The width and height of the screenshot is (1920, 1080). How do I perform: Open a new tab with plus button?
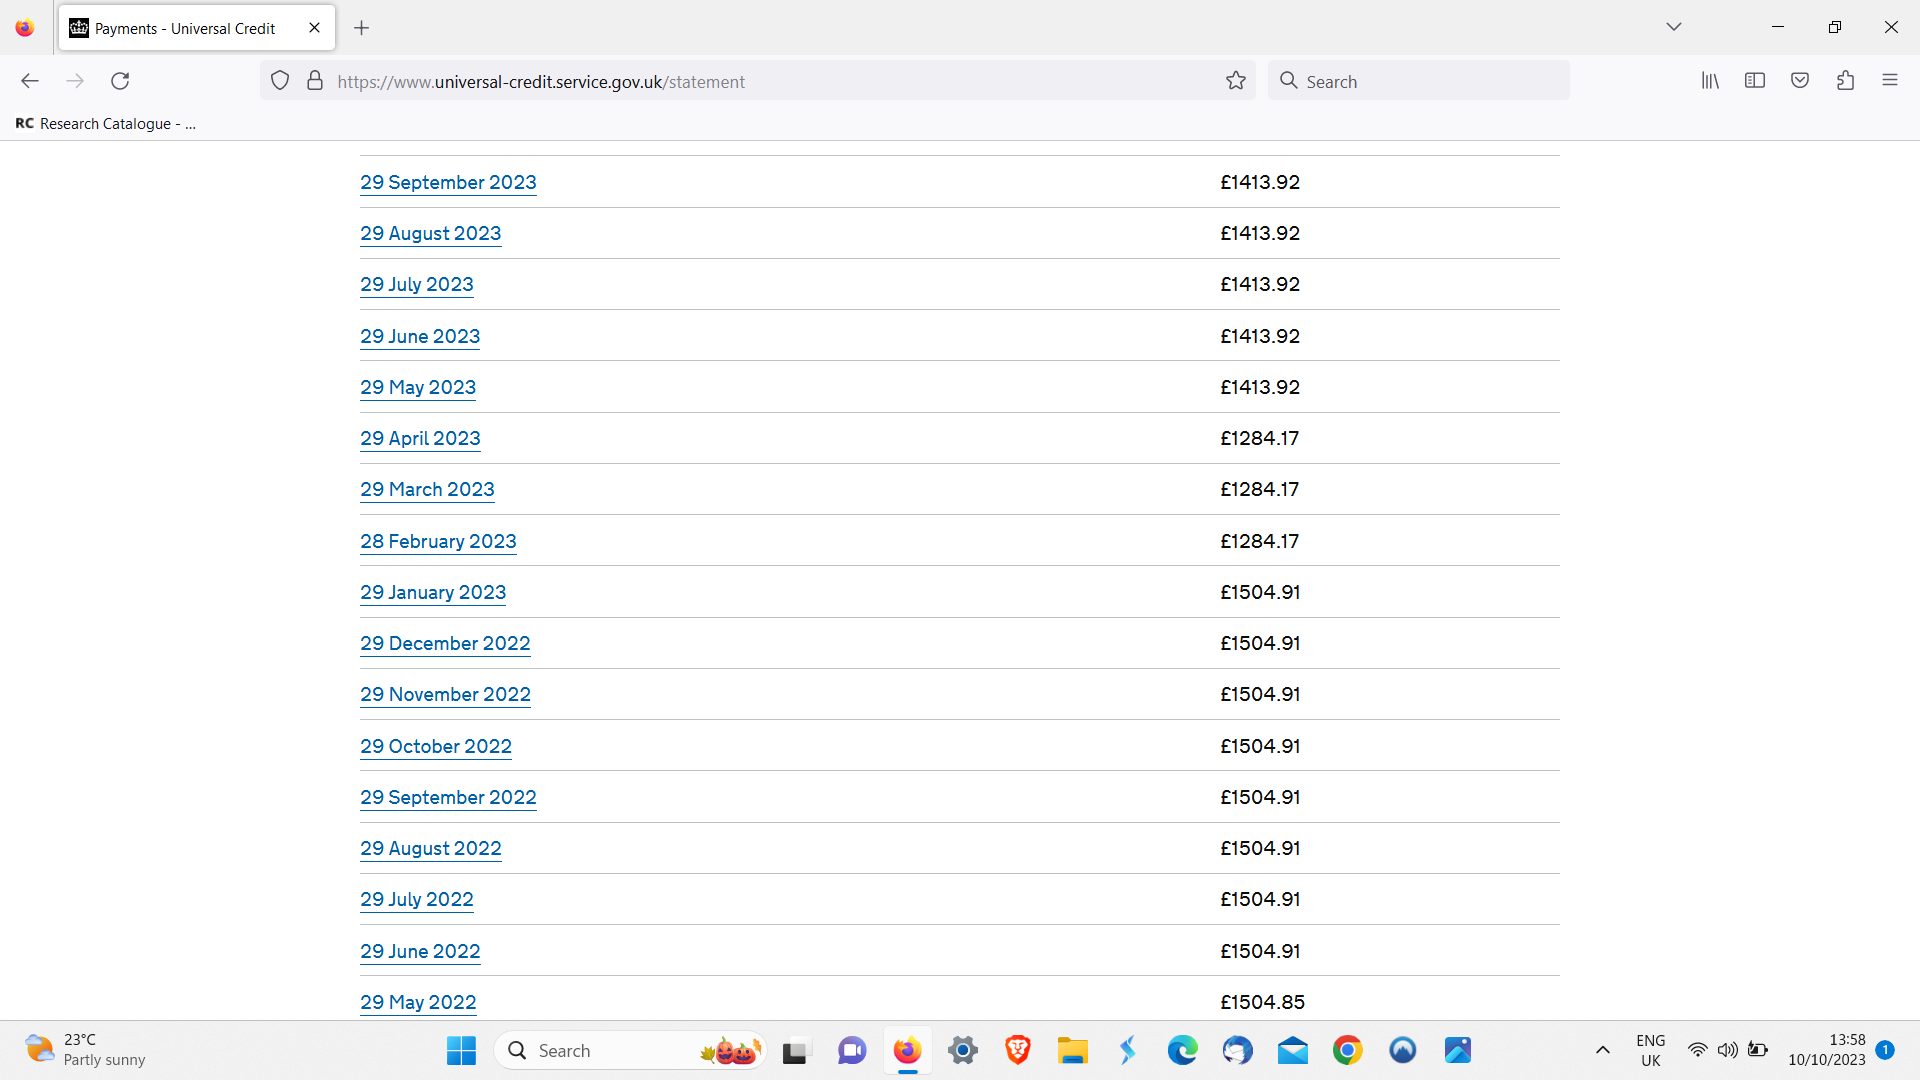point(362,28)
